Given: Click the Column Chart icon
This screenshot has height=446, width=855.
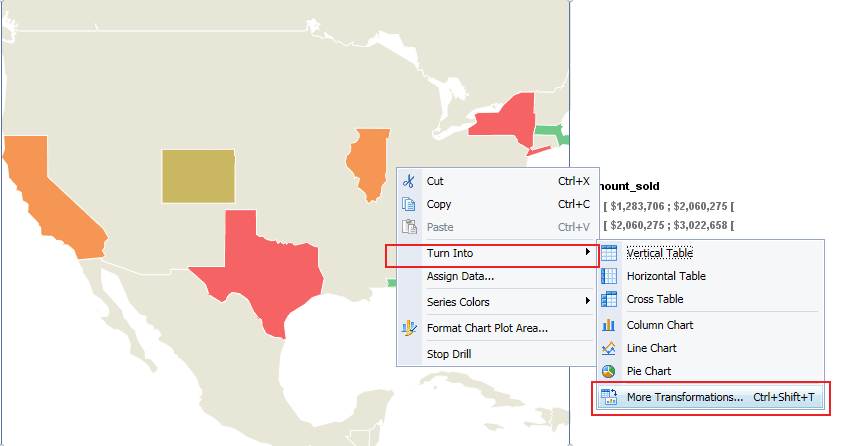Looking at the screenshot, I should click(609, 325).
